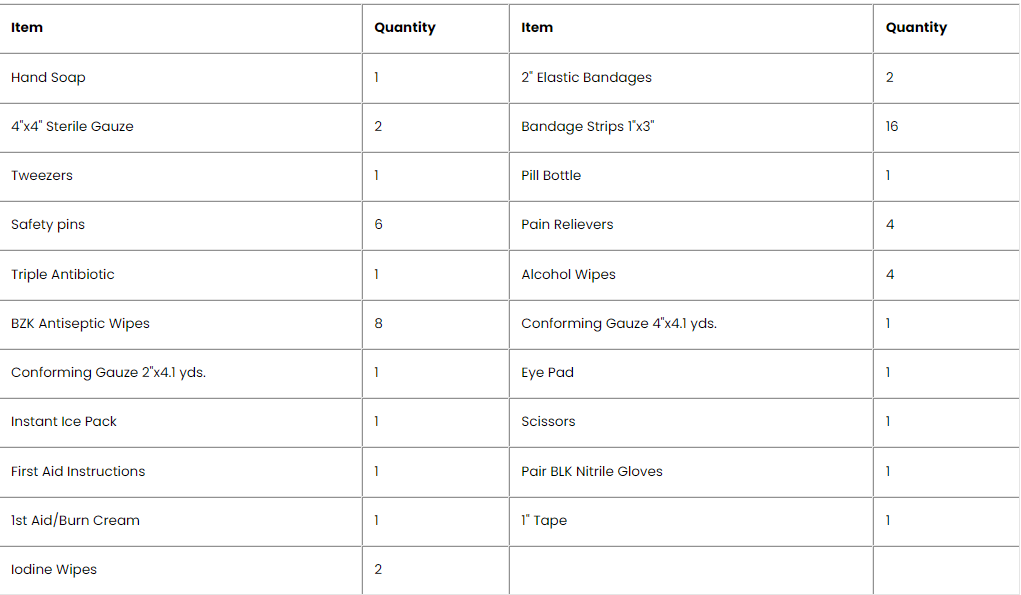
Task: Click the Iodine Wipes cell
Action: click(54, 570)
